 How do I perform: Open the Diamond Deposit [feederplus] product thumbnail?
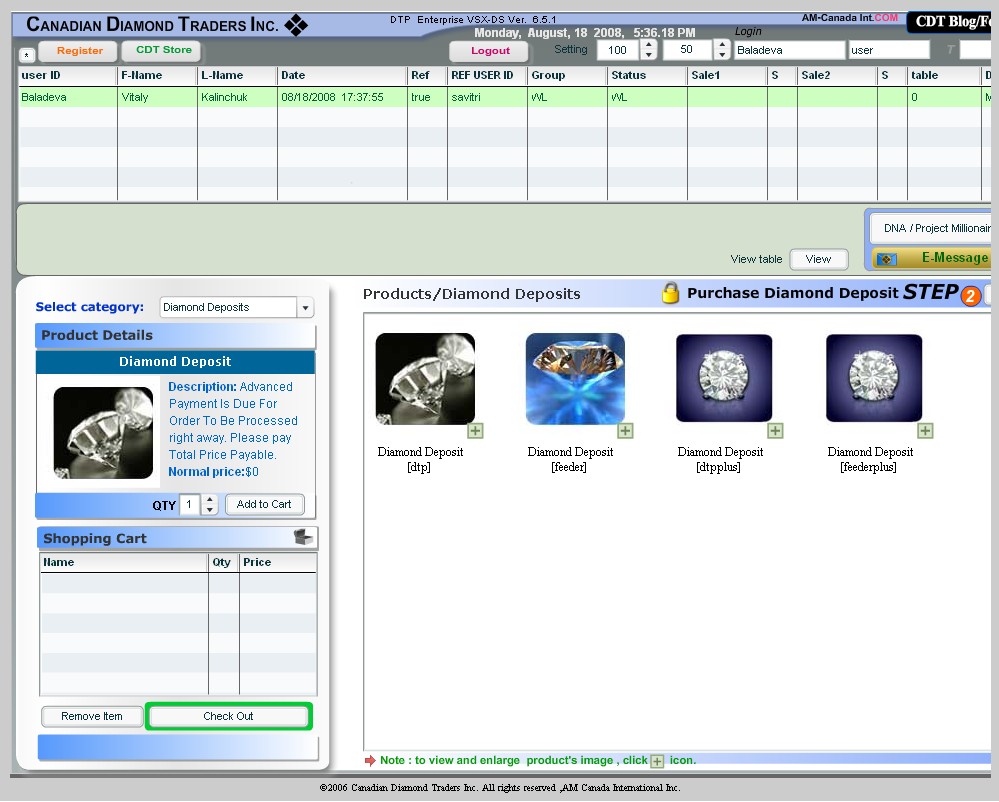[x=874, y=378]
